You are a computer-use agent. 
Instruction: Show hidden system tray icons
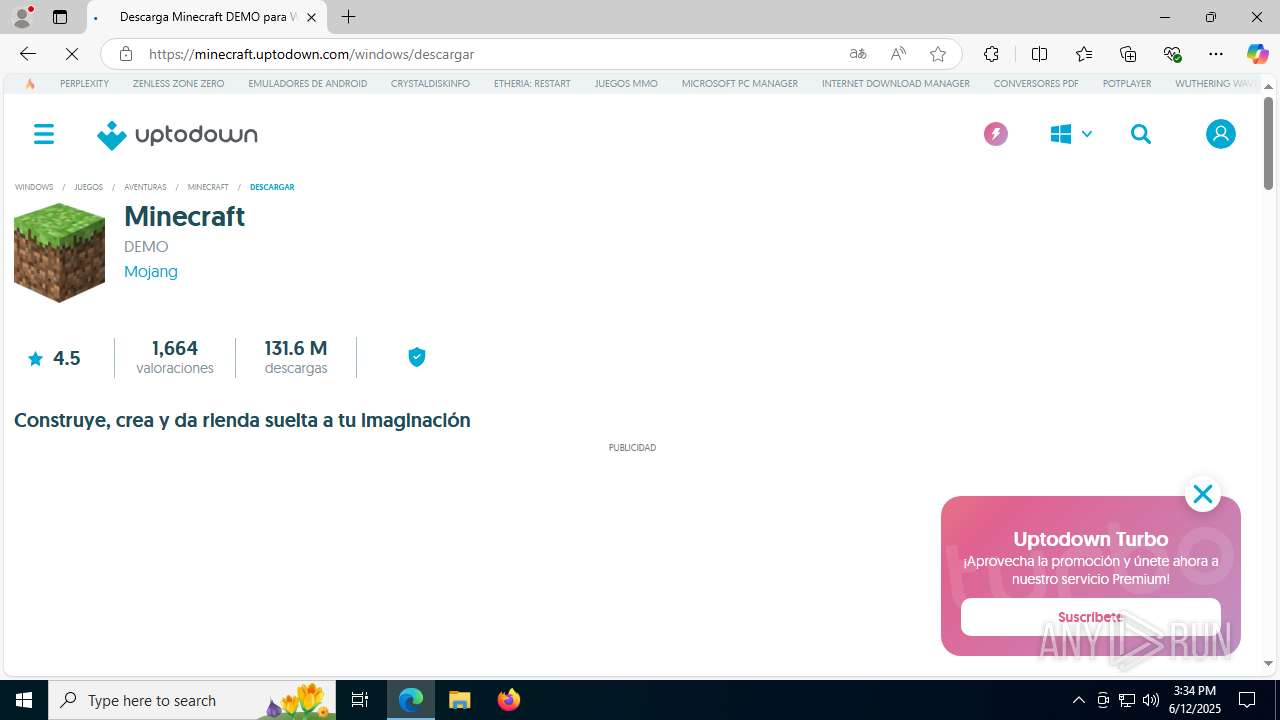tap(1078, 700)
